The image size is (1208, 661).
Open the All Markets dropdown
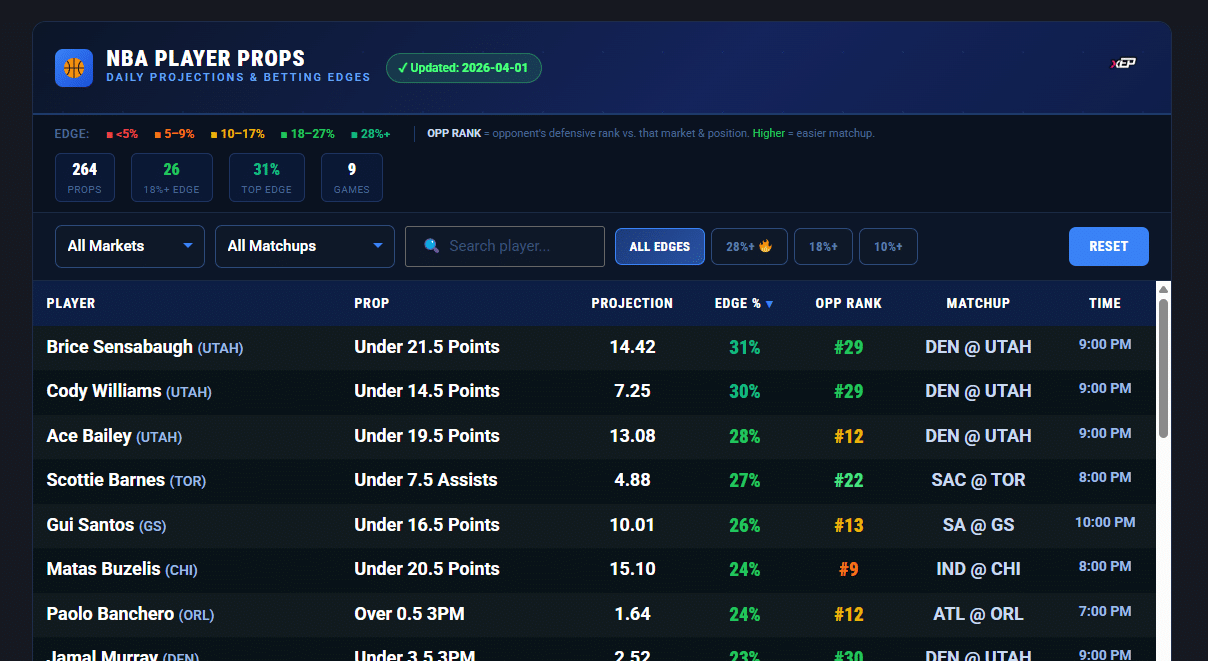[x=130, y=246]
